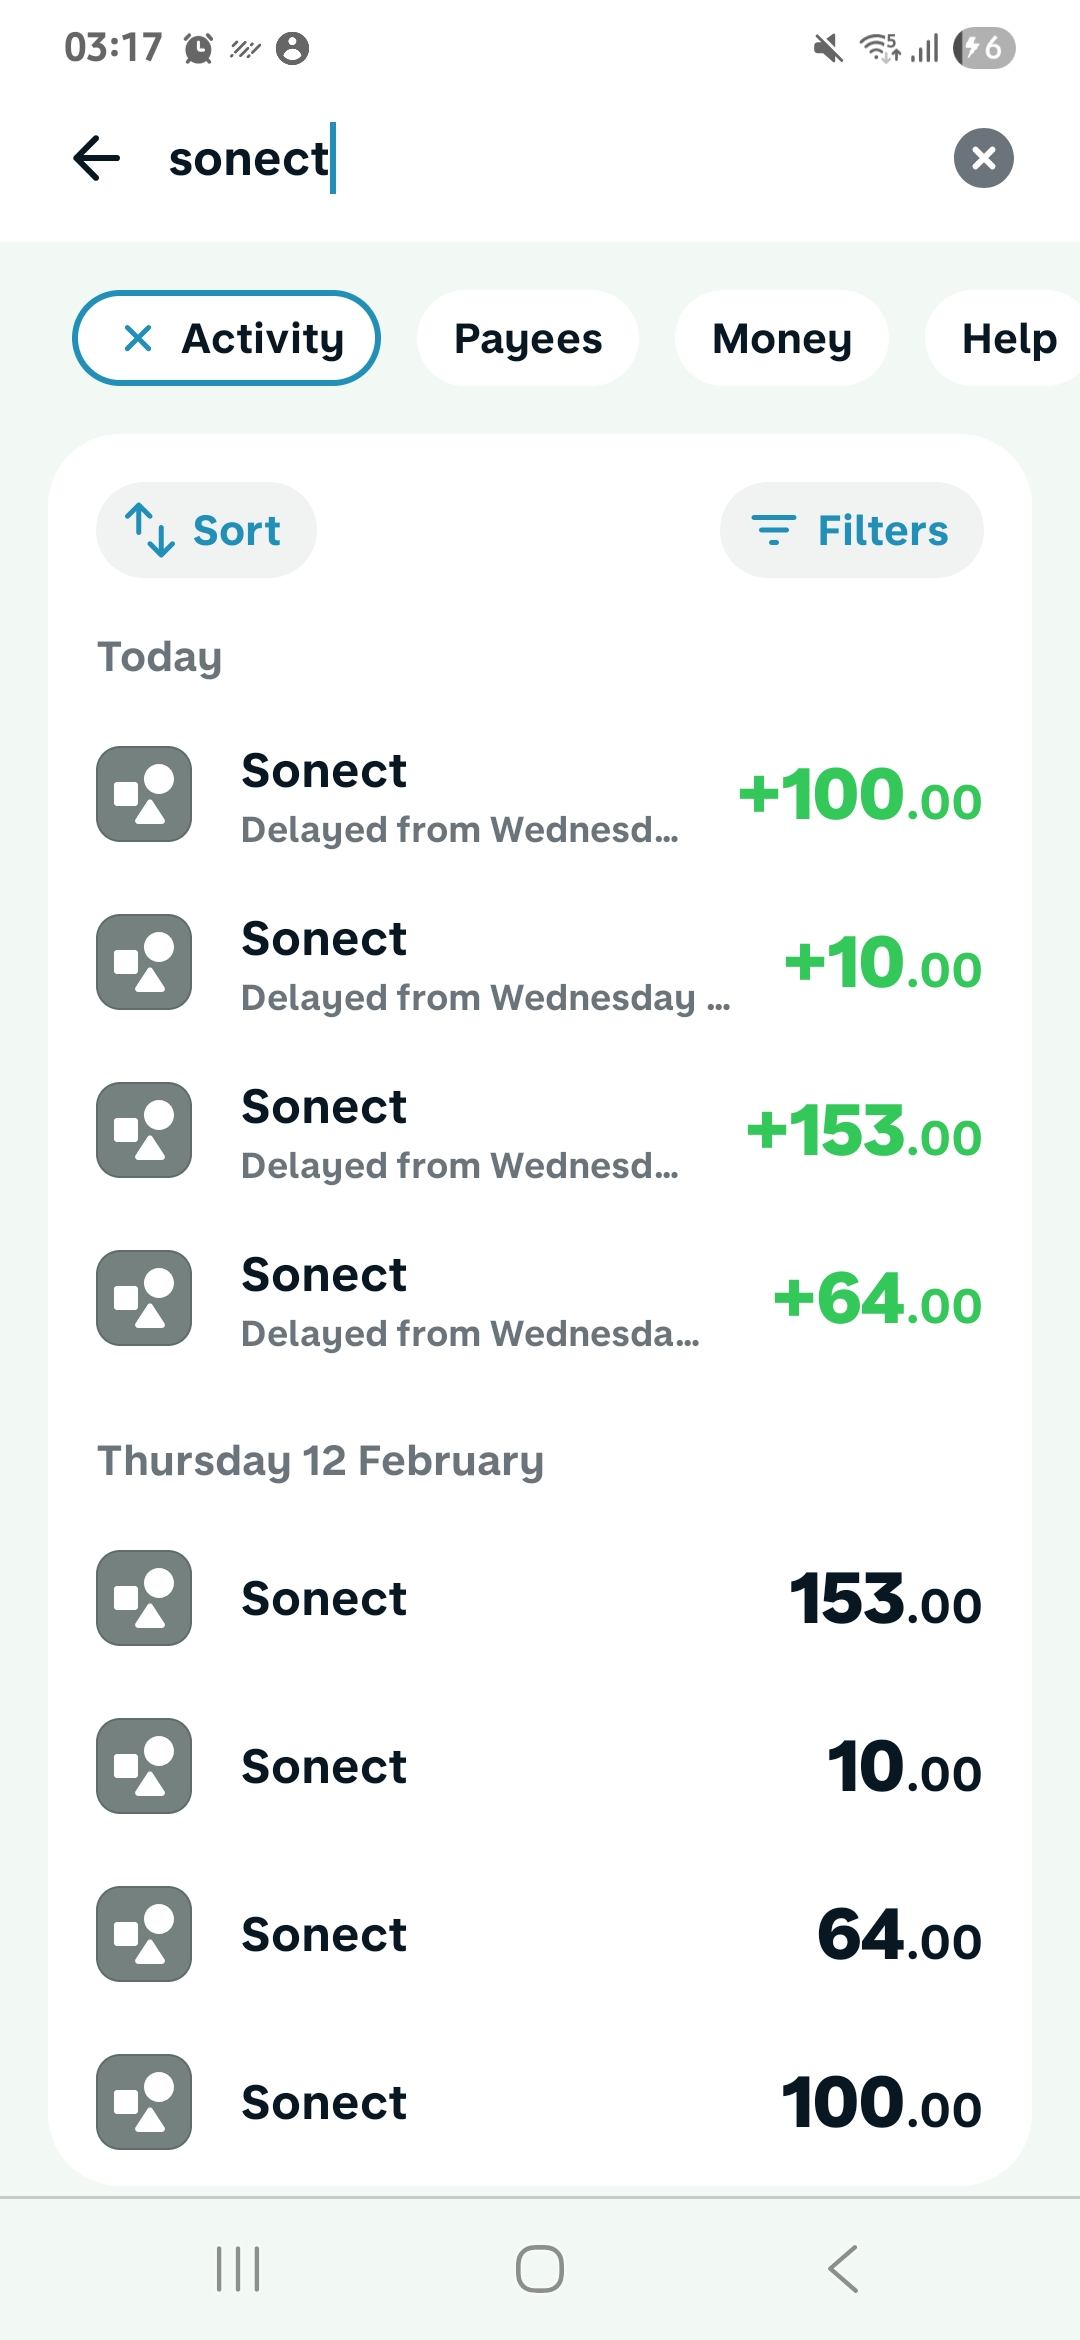Tap the Sonect icon for 10.00 payment

pos(144,1766)
